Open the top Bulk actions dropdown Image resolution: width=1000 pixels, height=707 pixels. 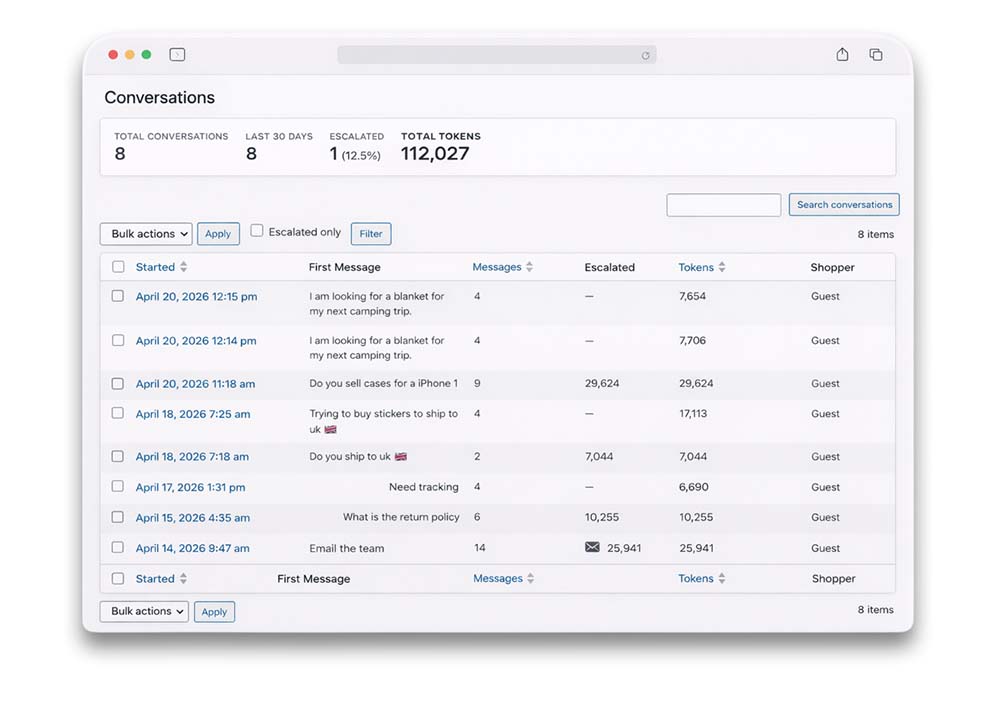coord(146,234)
